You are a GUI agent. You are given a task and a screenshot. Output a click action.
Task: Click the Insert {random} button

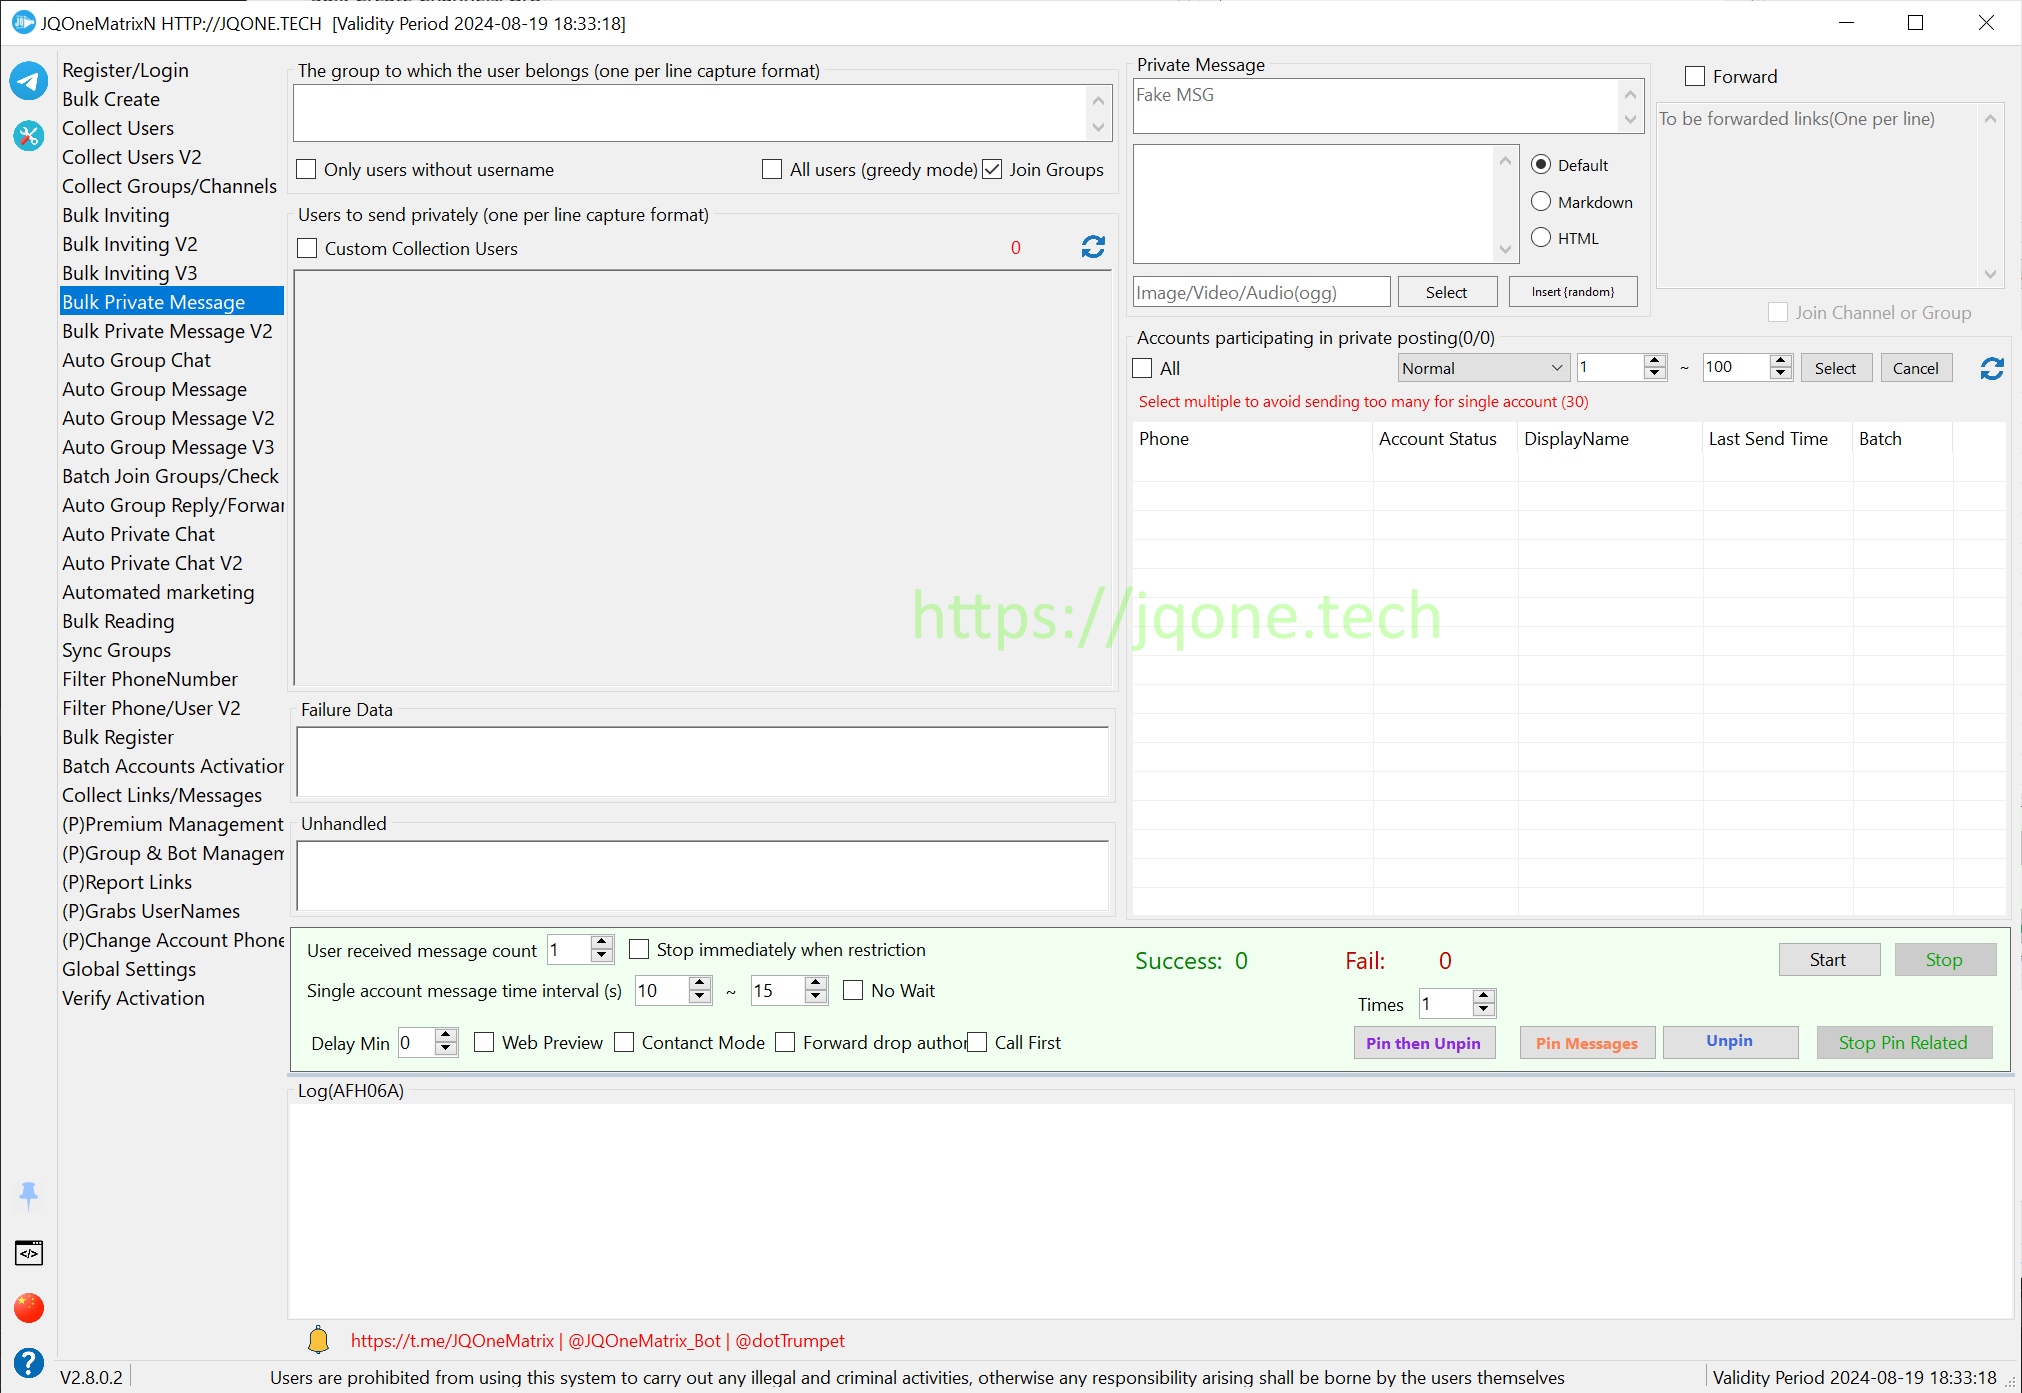coord(1573,292)
